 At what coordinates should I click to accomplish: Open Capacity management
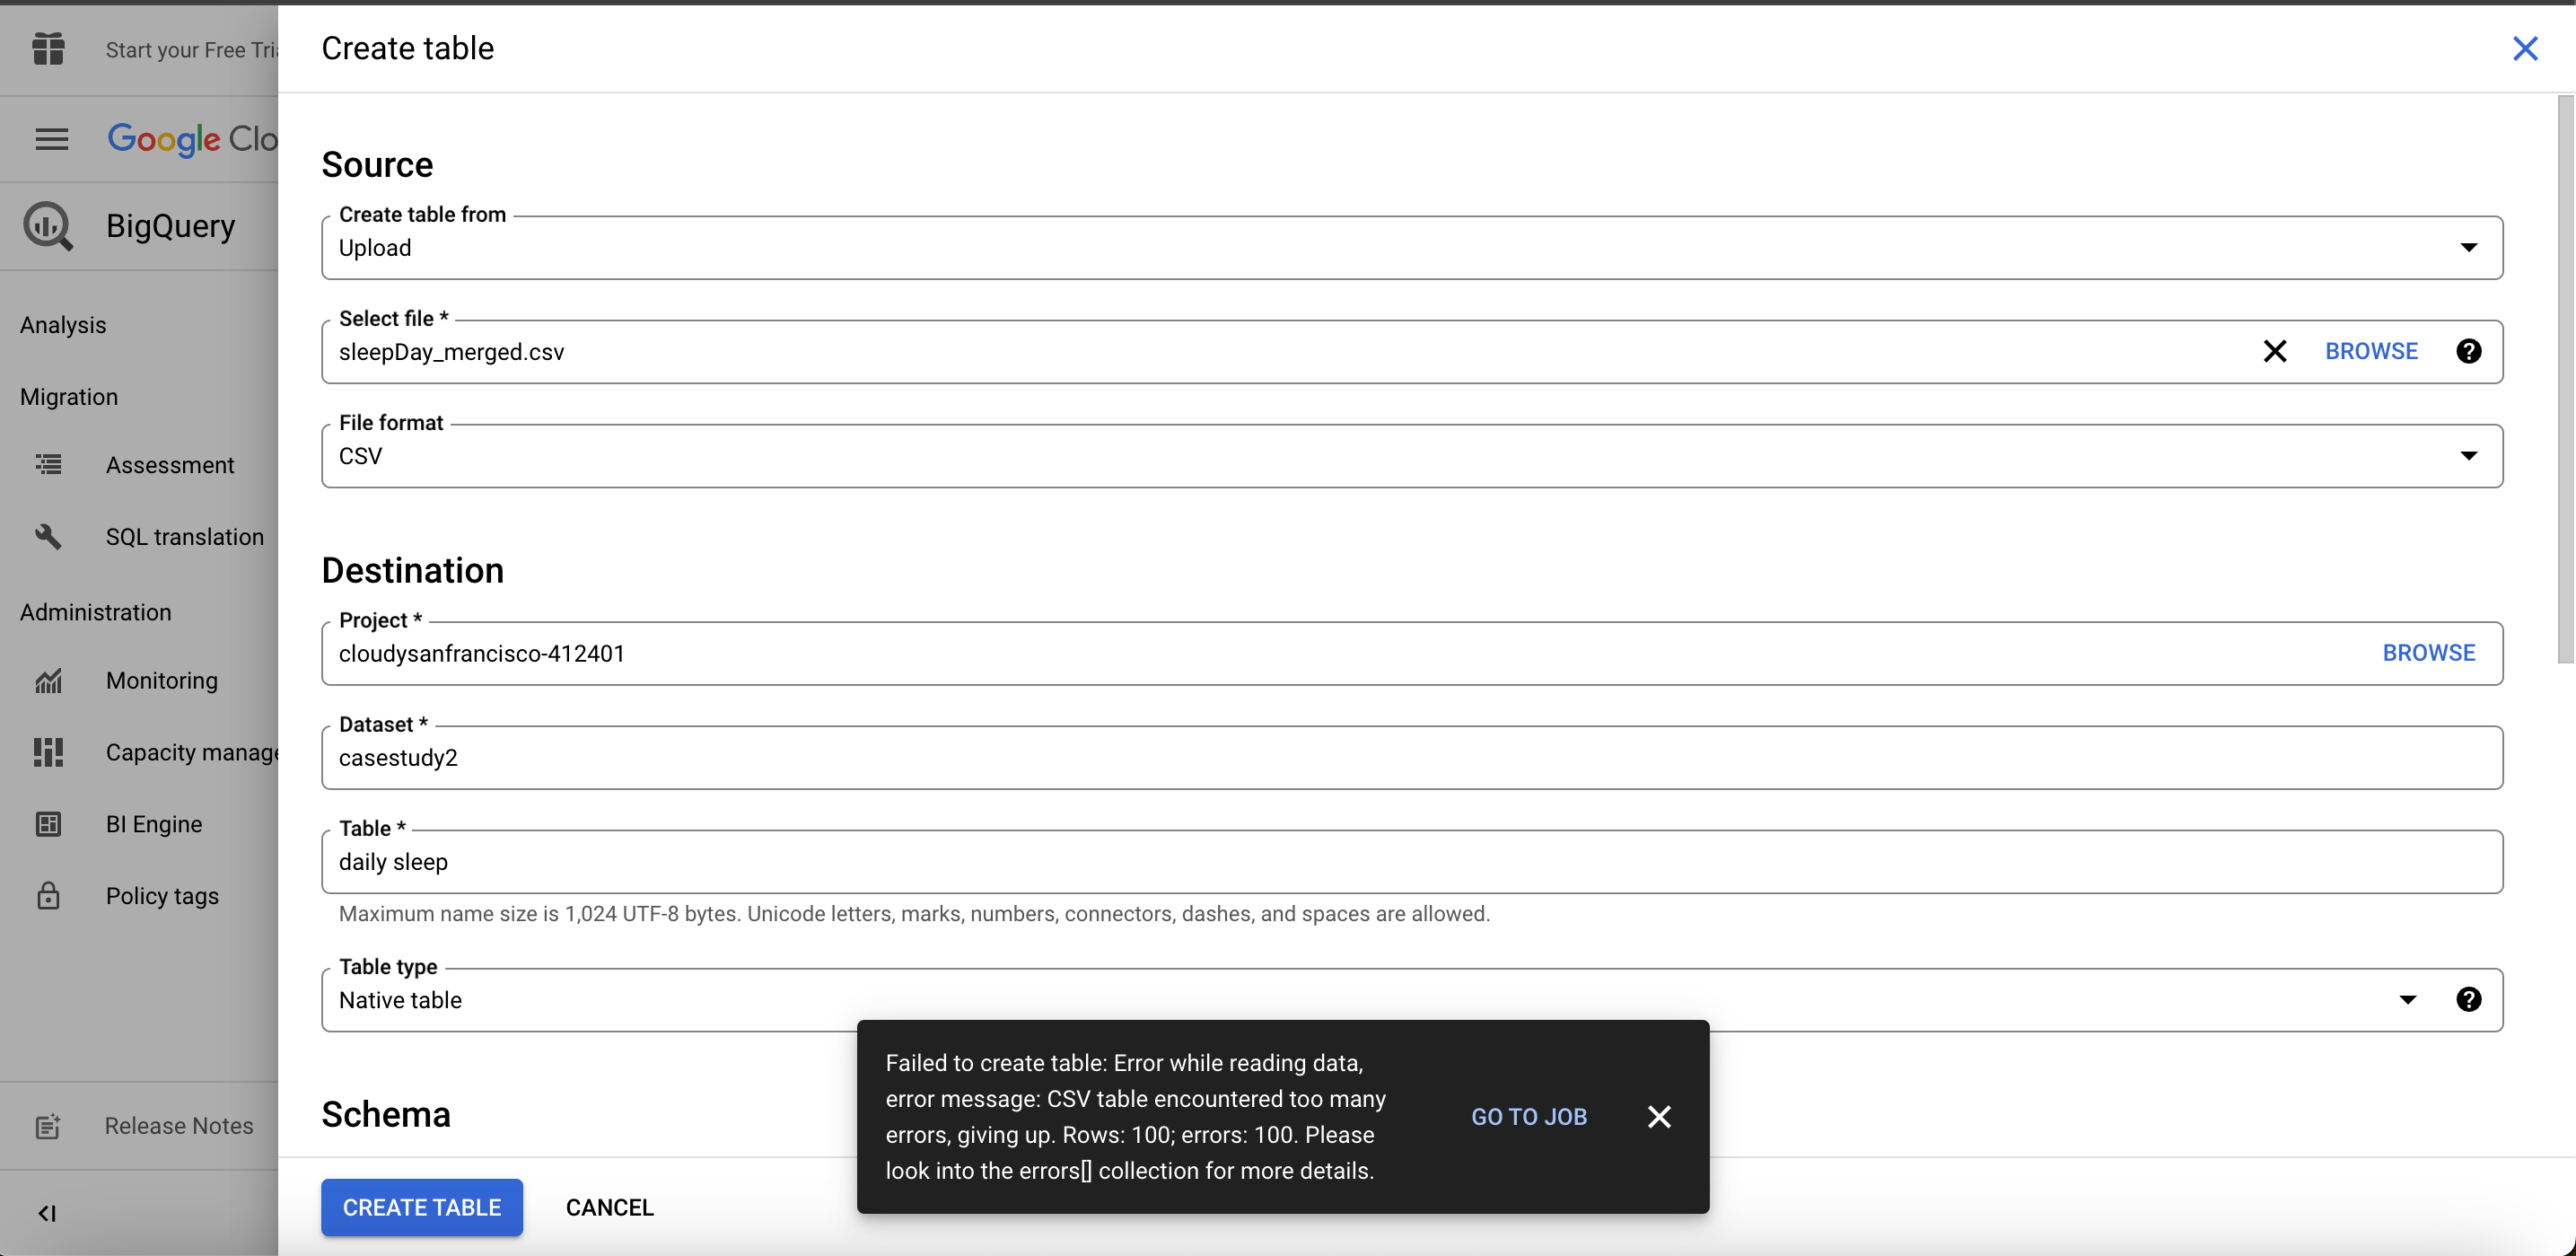(x=190, y=751)
